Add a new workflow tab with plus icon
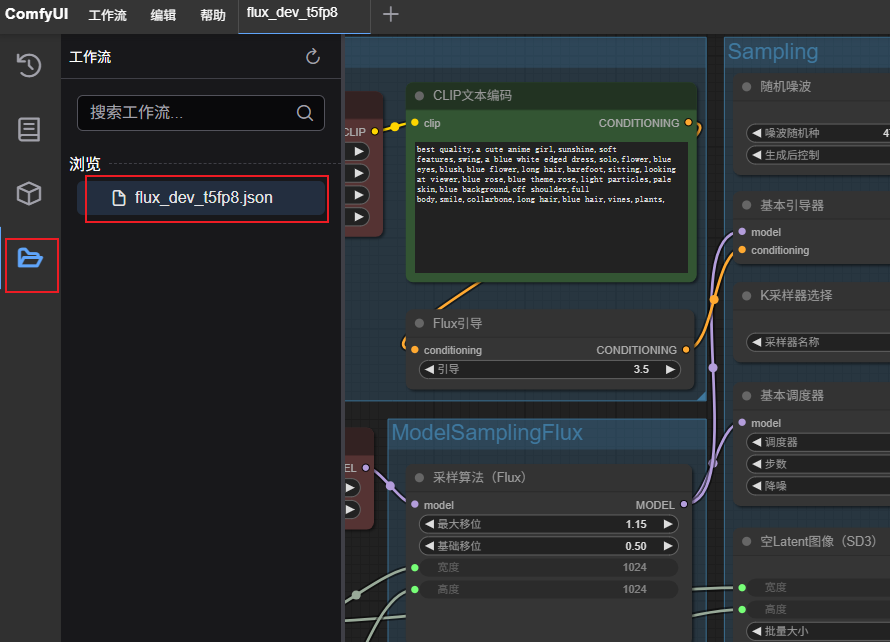Screen dimensions: 890x642 click(391, 14)
